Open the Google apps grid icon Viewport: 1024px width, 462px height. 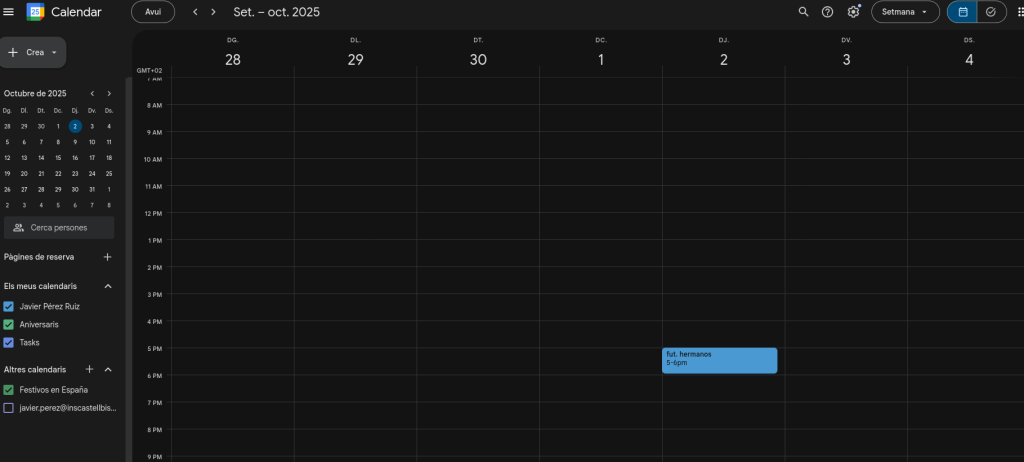point(1019,12)
